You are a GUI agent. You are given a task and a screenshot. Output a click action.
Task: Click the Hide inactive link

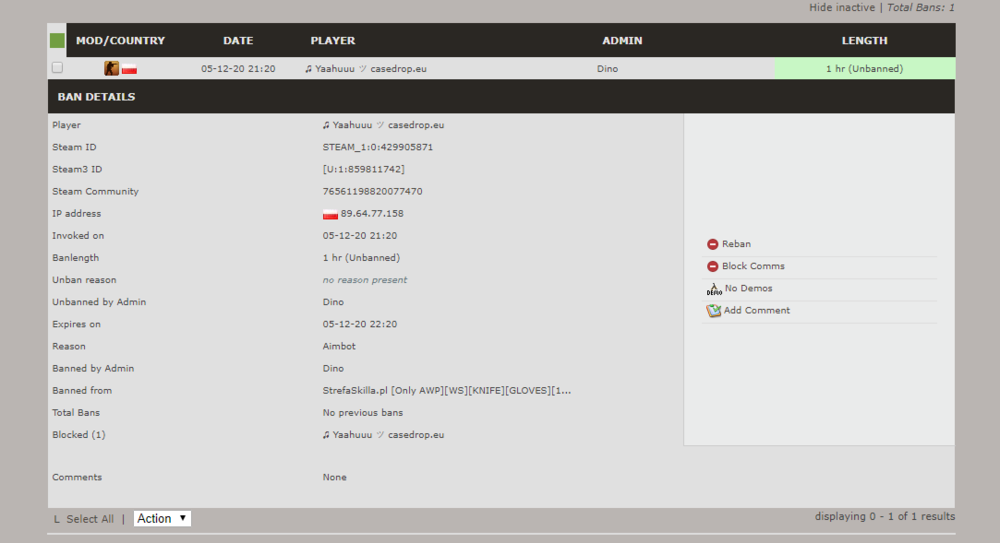(x=842, y=8)
